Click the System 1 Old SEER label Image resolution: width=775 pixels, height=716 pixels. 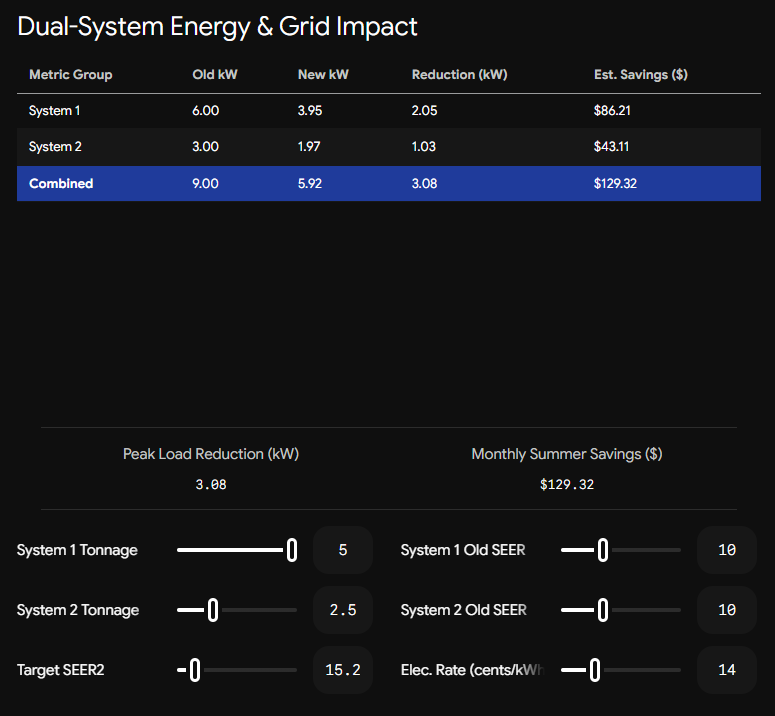click(x=463, y=550)
